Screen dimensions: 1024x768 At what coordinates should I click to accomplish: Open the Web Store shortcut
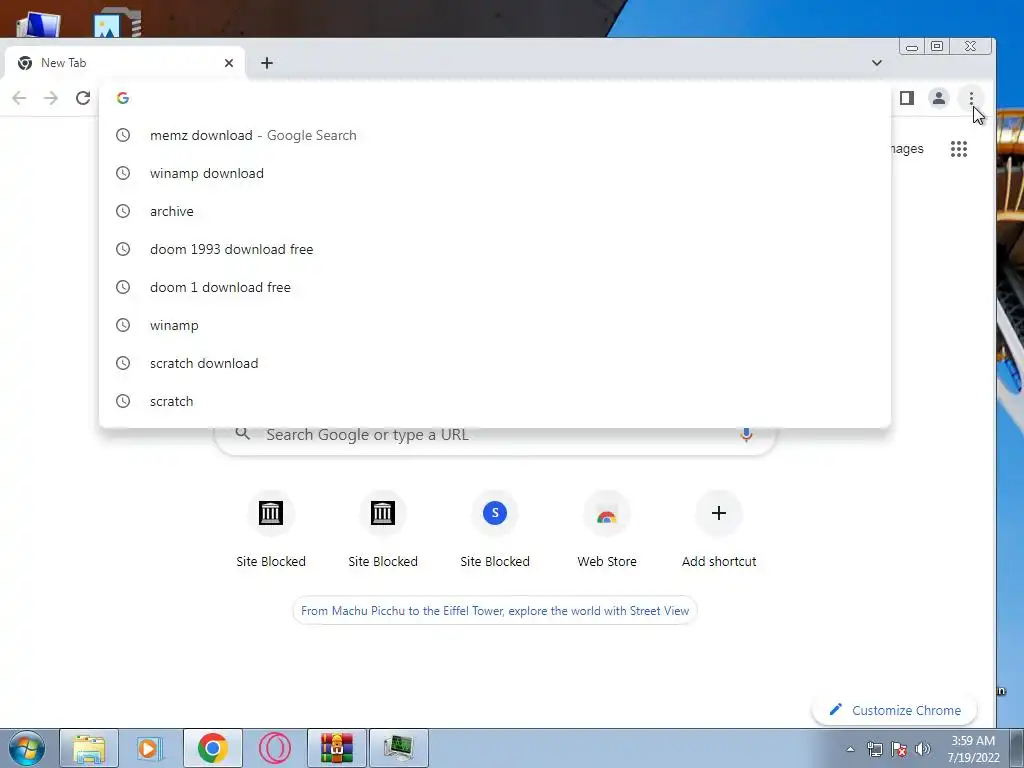pos(607,529)
